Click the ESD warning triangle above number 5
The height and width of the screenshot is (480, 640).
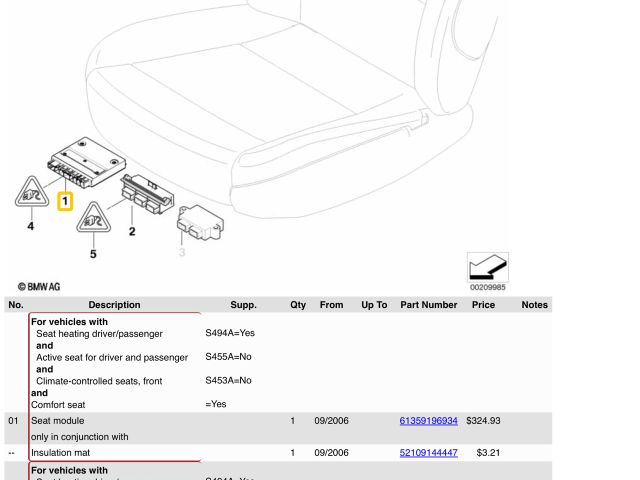click(x=93, y=218)
